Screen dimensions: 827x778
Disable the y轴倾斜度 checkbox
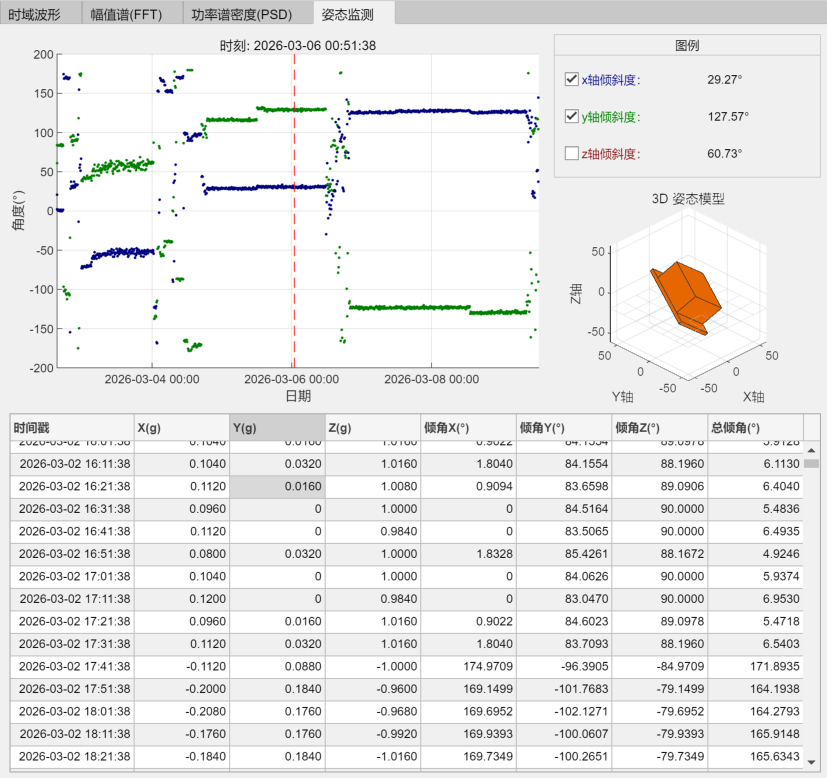coord(571,116)
